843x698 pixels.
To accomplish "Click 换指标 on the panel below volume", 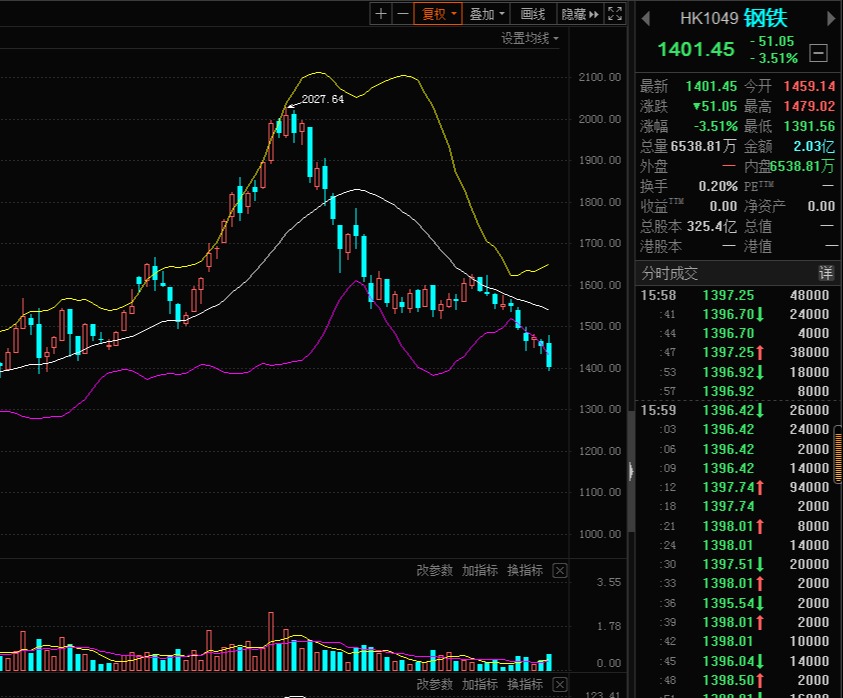I will click(x=525, y=685).
